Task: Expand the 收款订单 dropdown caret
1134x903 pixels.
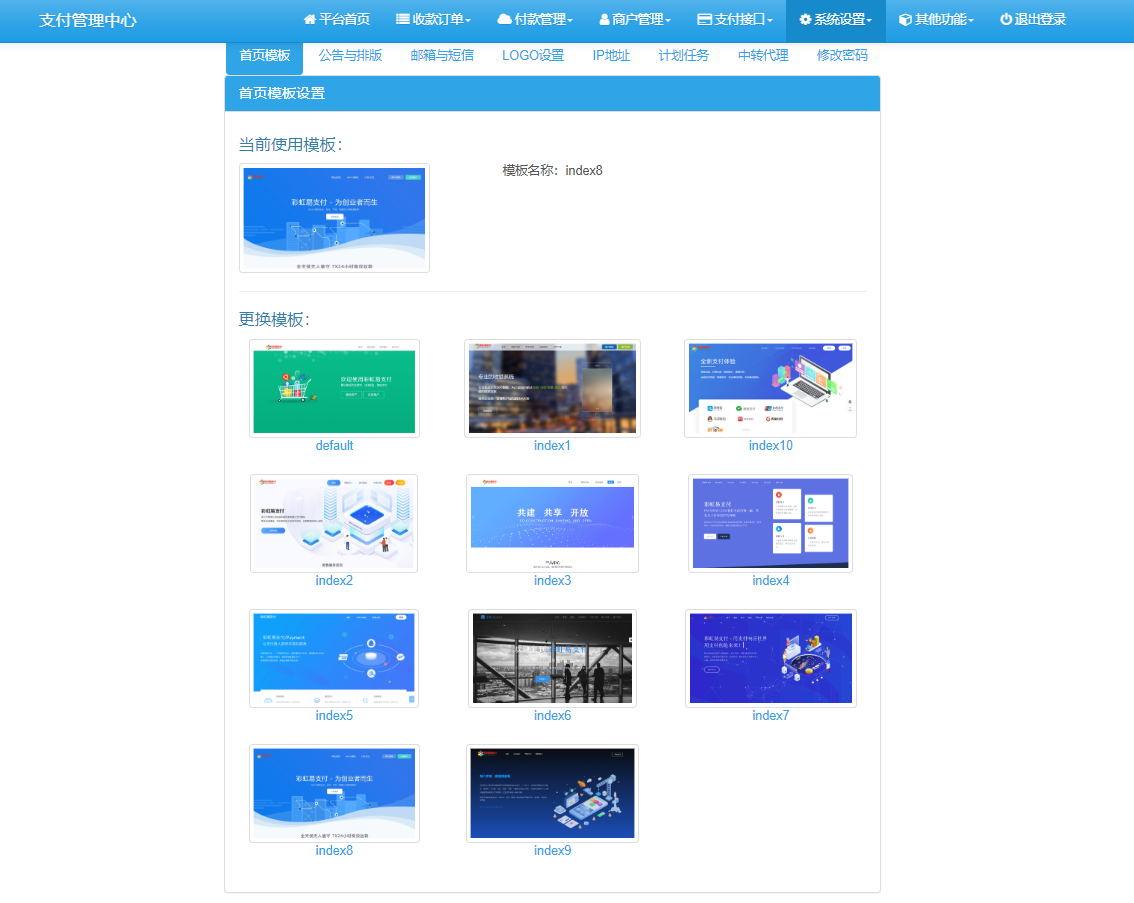Action: pyautogui.click(x=468, y=20)
